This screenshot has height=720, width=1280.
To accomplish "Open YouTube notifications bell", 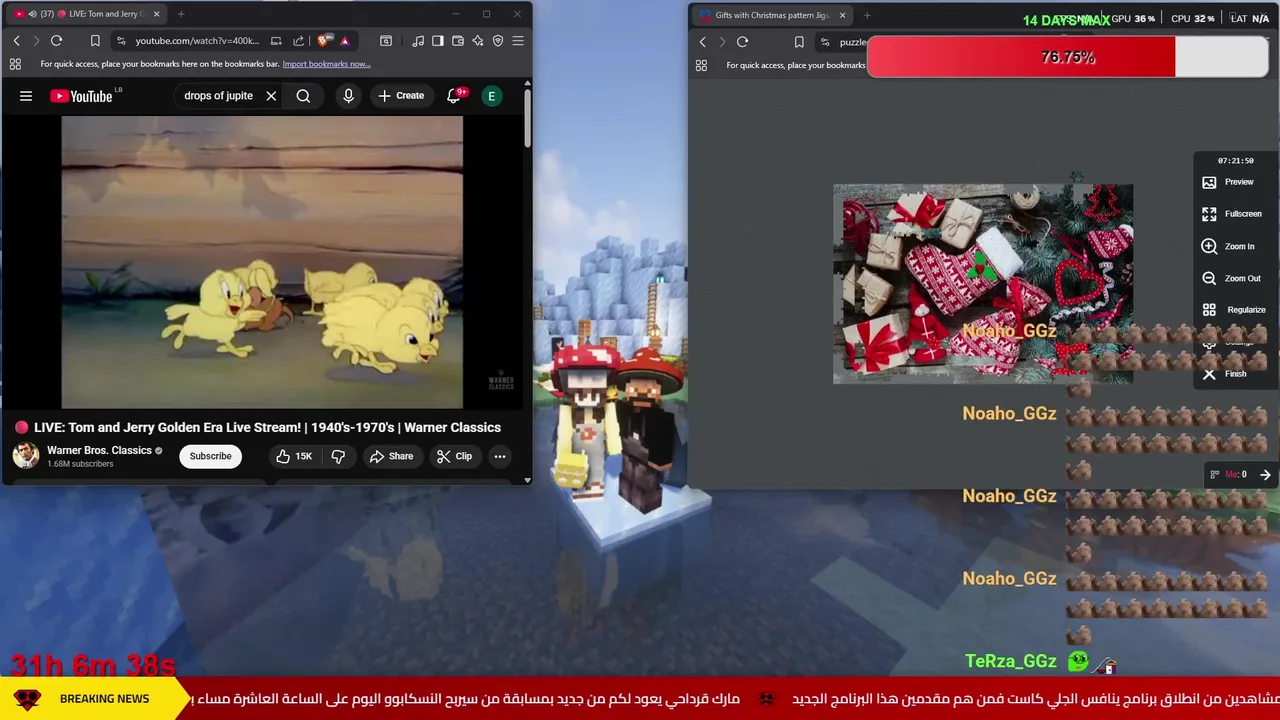I will click(454, 96).
